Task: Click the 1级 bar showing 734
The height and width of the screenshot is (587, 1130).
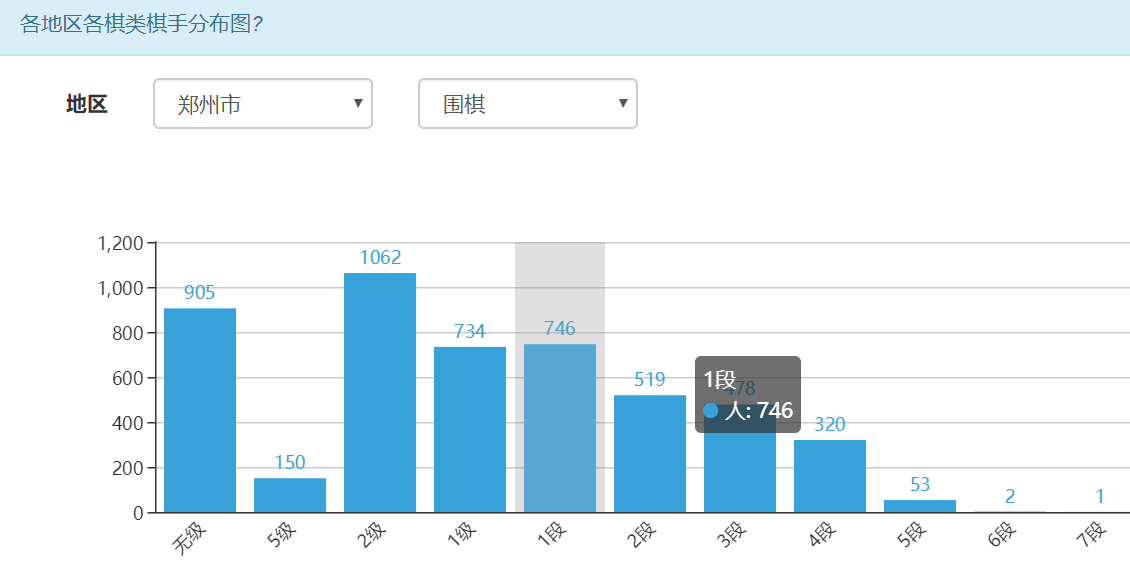Action: tap(470, 429)
